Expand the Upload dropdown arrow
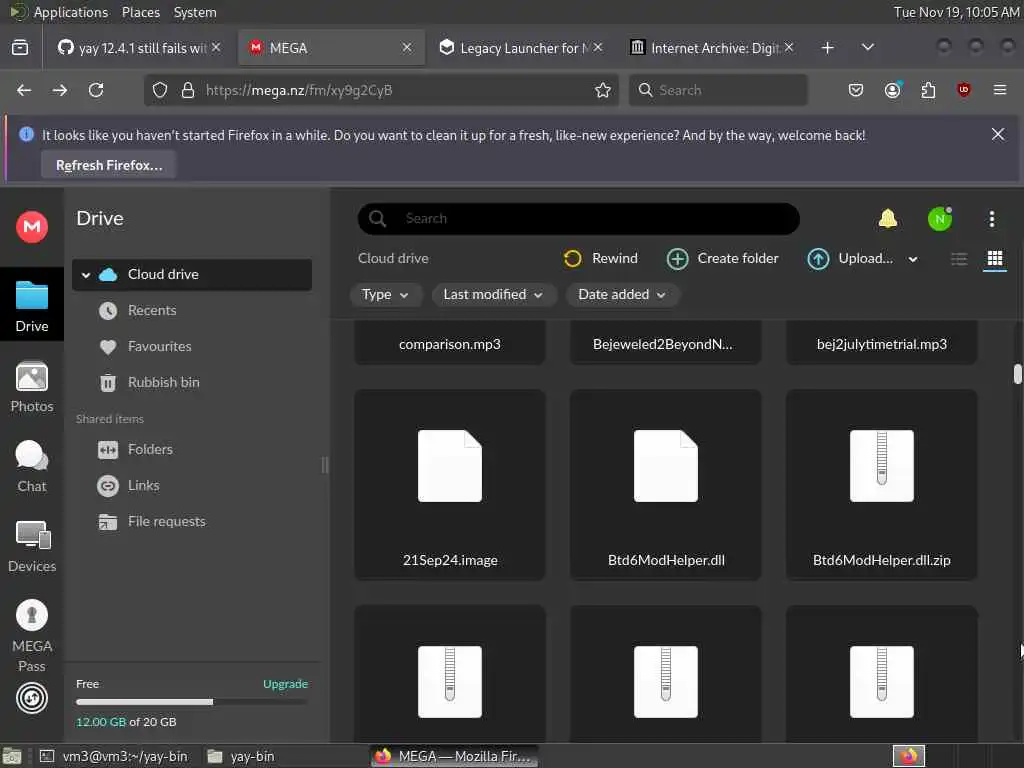 [913, 259]
